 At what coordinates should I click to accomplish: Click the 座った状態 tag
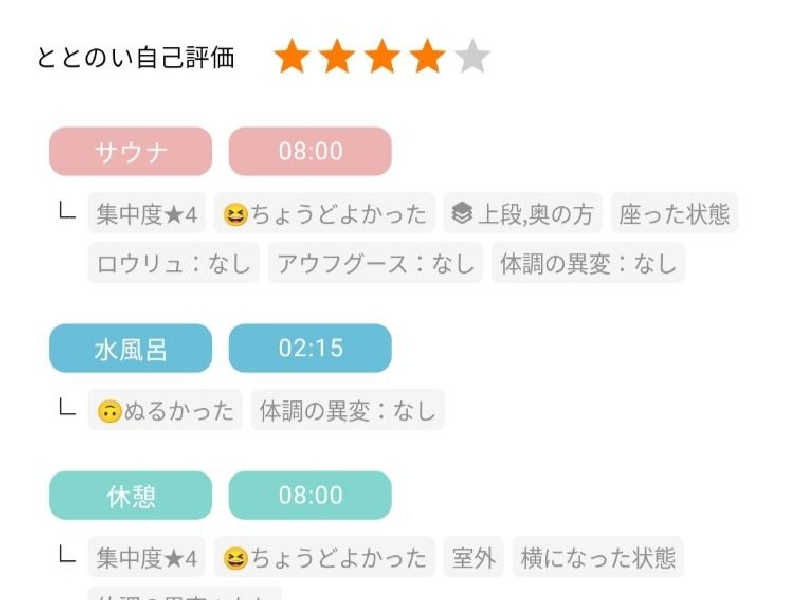(x=674, y=213)
